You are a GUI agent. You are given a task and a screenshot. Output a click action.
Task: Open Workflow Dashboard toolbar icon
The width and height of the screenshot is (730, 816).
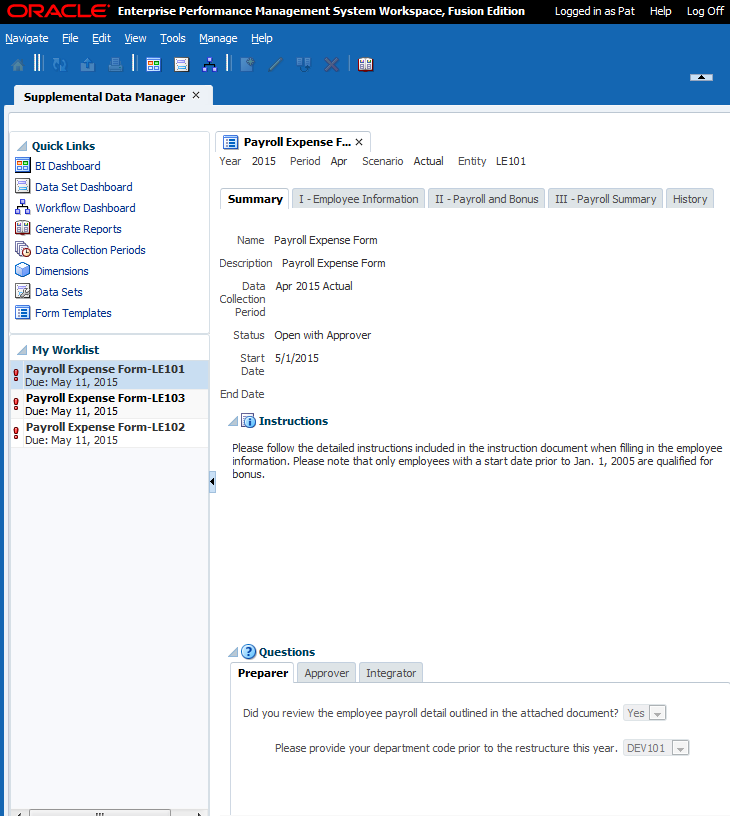coord(209,65)
